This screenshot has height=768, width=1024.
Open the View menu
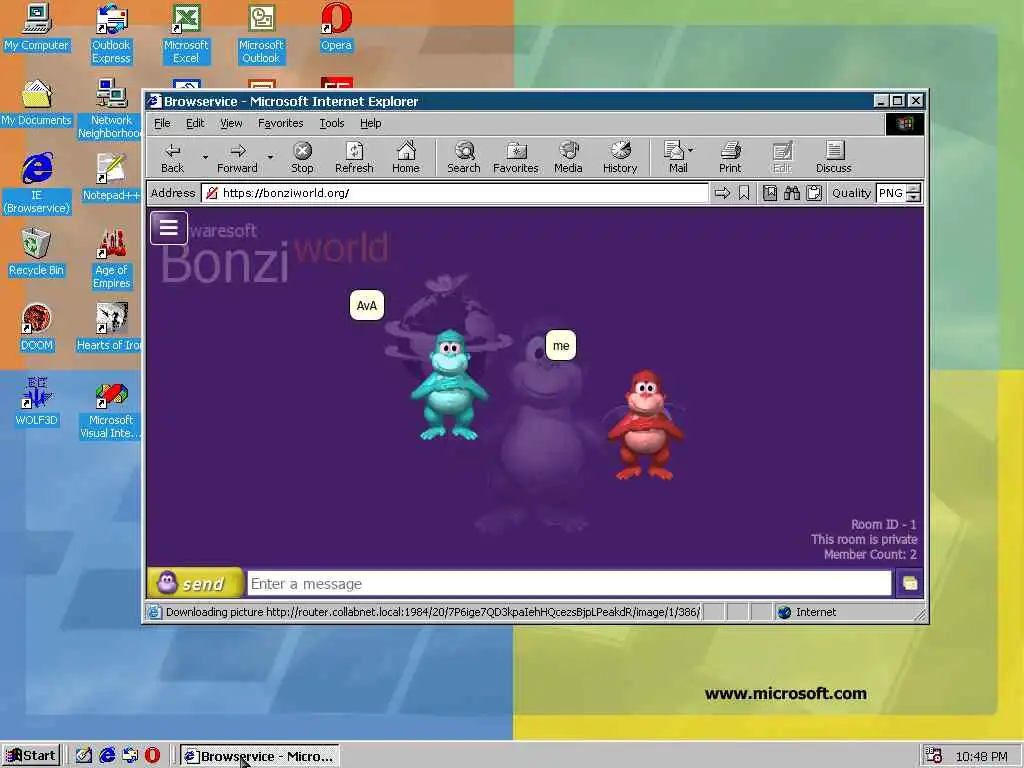click(x=231, y=123)
